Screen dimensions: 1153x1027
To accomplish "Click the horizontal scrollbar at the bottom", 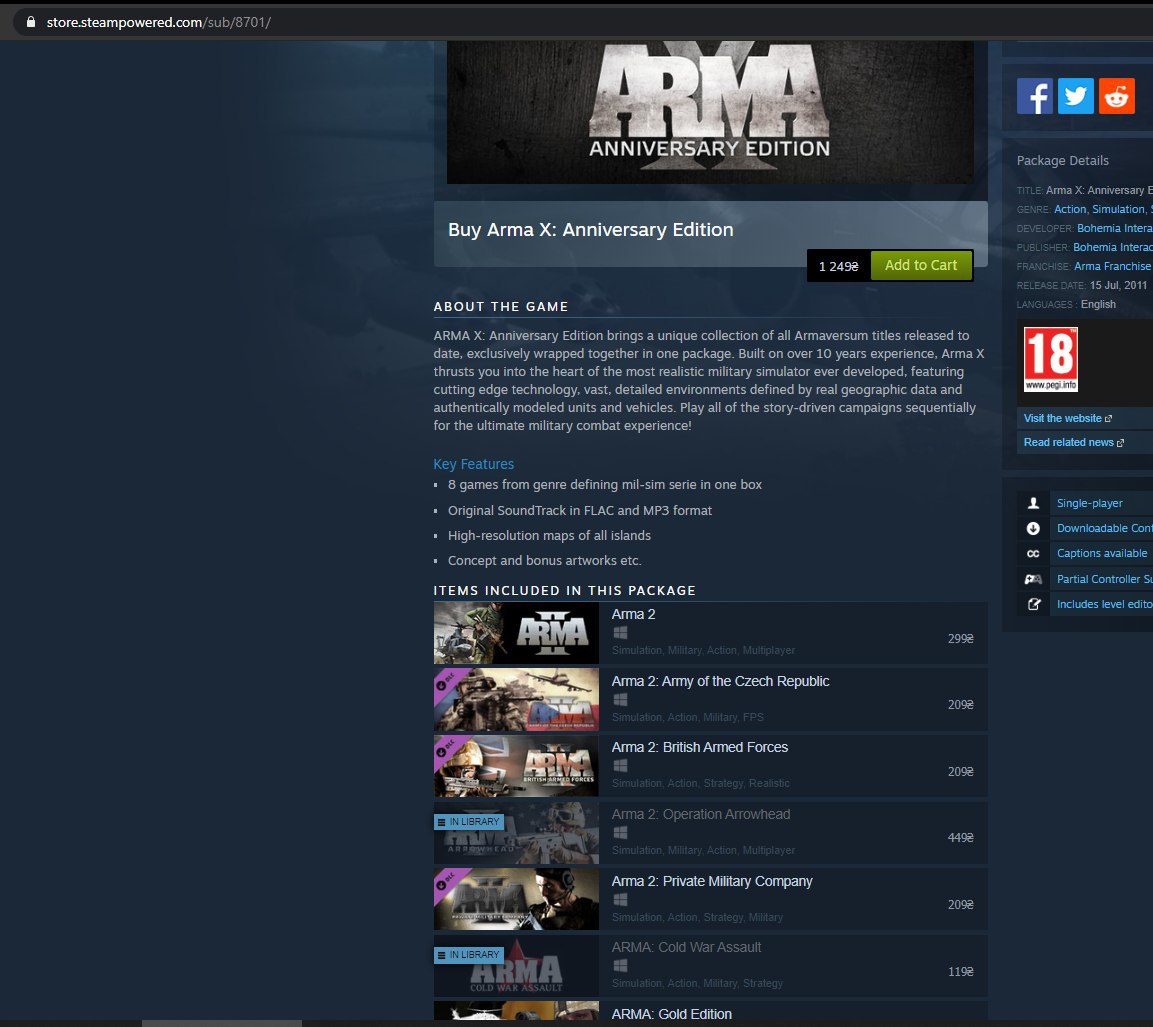I will [222, 1023].
